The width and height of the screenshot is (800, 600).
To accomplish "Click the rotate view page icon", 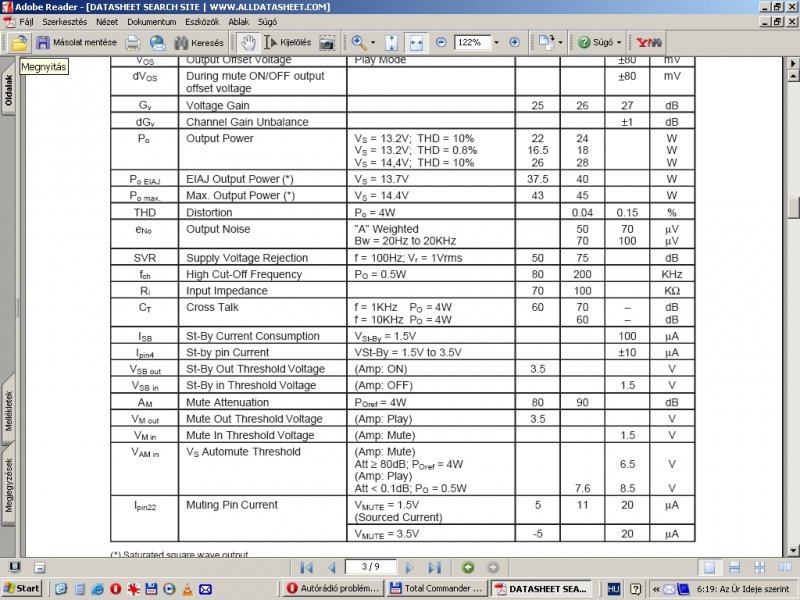I will click(546, 43).
